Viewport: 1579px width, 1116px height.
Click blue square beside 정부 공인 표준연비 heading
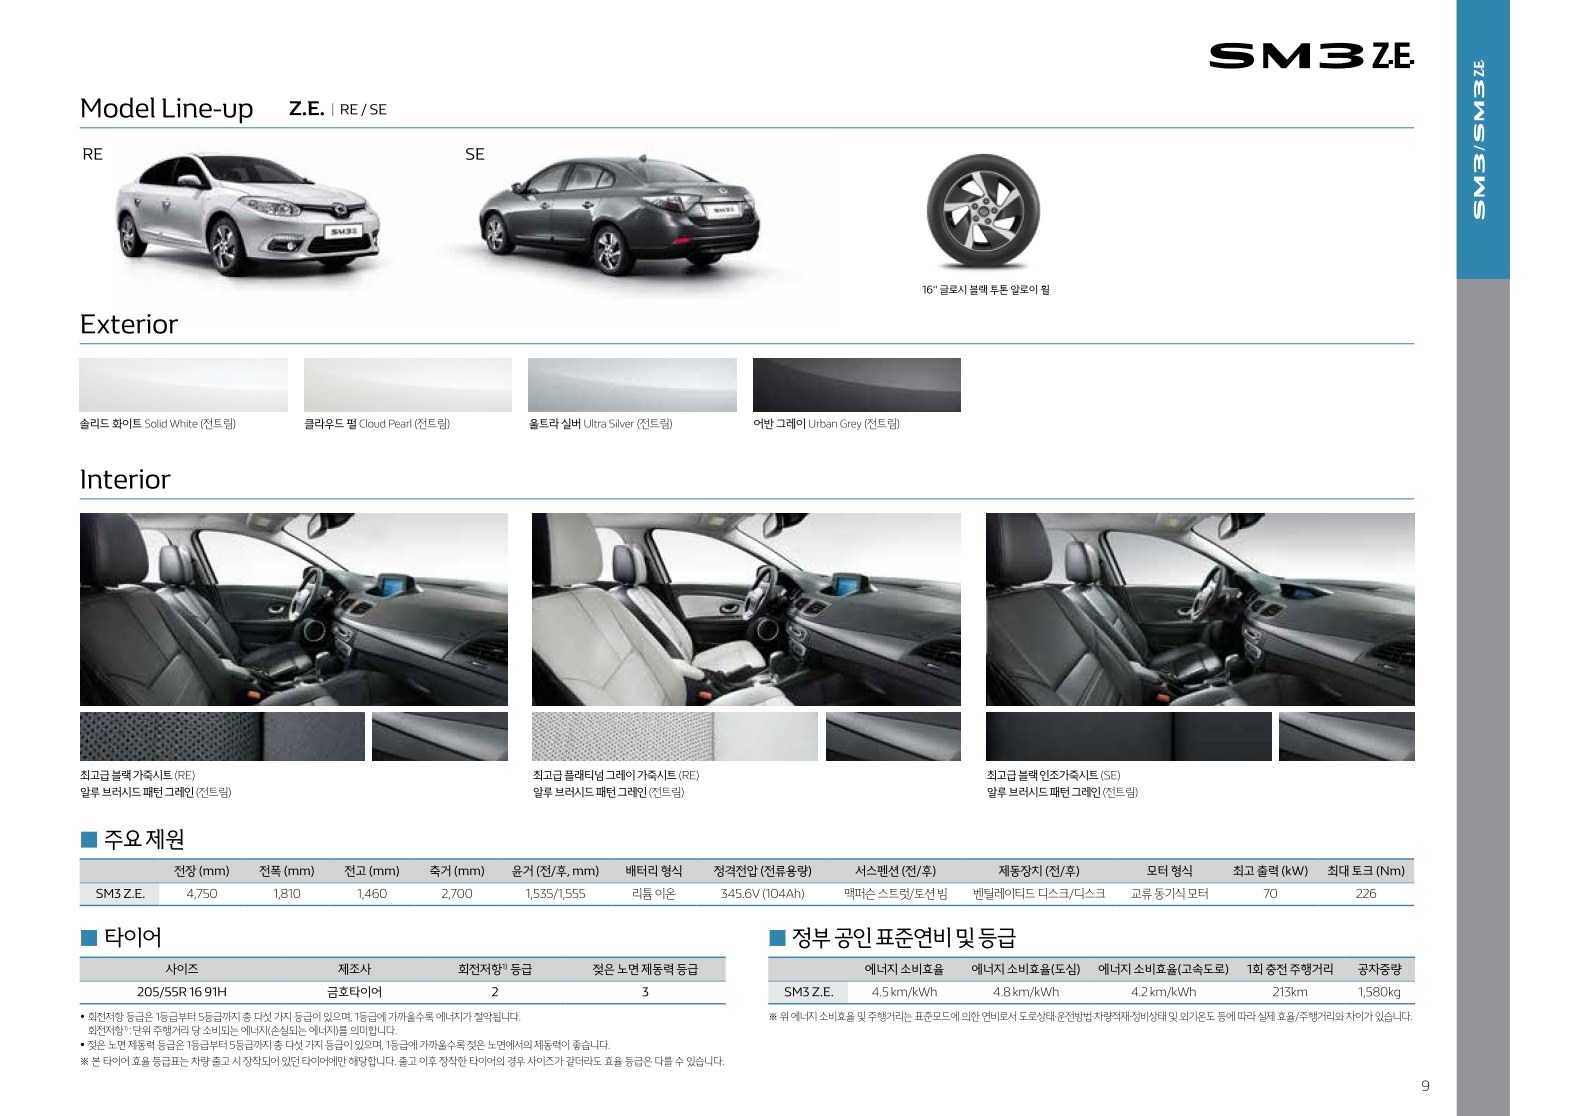click(x=777, y=937)
